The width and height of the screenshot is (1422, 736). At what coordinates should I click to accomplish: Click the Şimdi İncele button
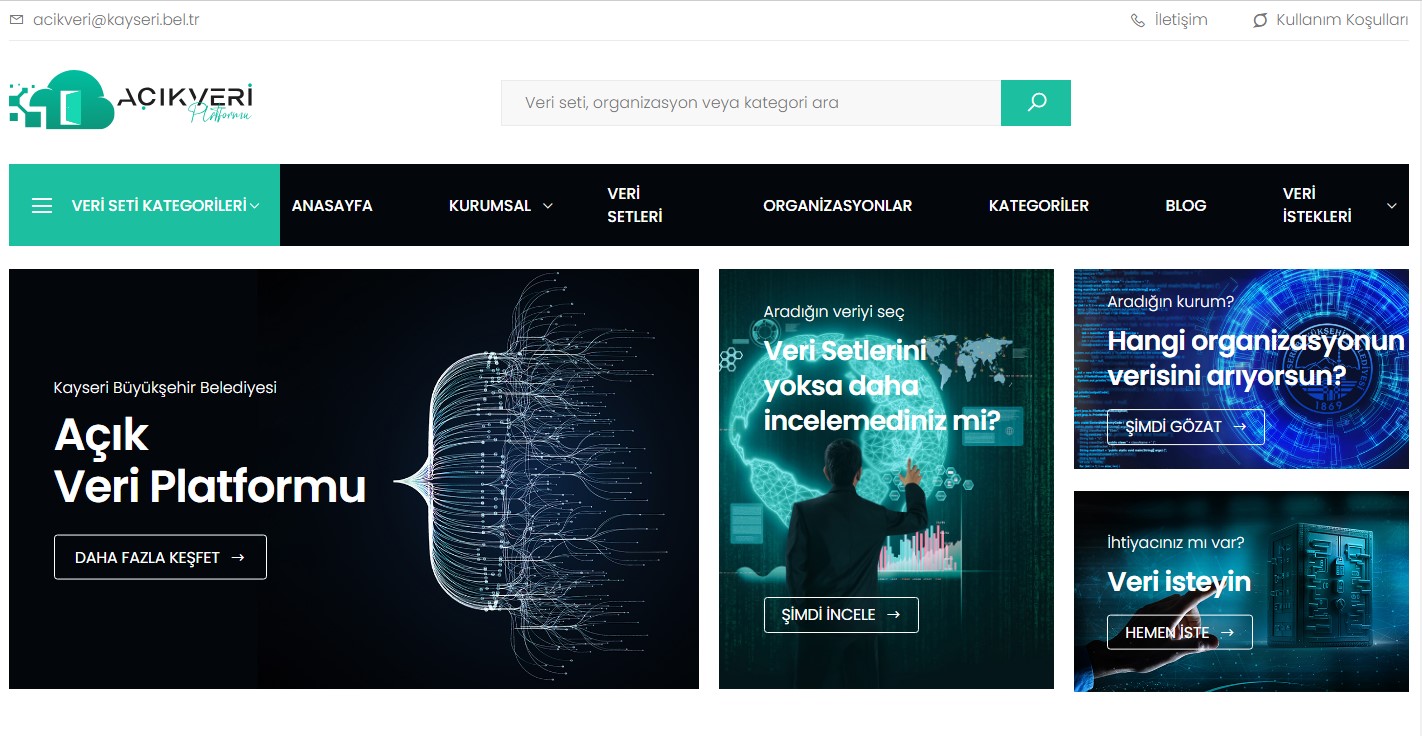(841, 614)
